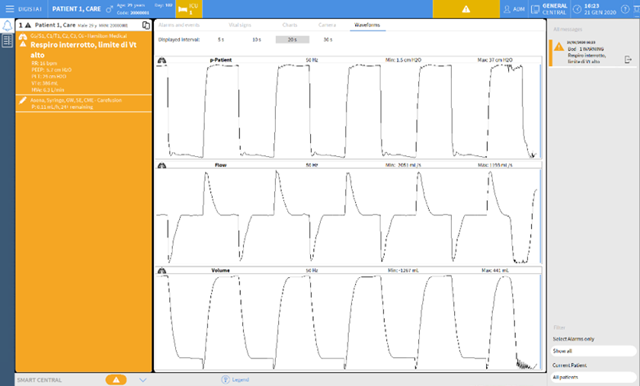Open the Show all filter dropdown

pos(593,351)
